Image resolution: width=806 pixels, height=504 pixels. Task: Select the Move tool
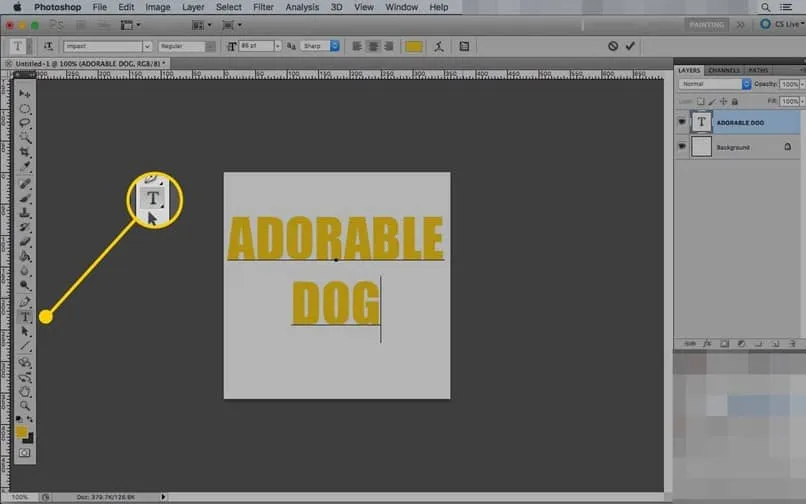click(26, 93)
